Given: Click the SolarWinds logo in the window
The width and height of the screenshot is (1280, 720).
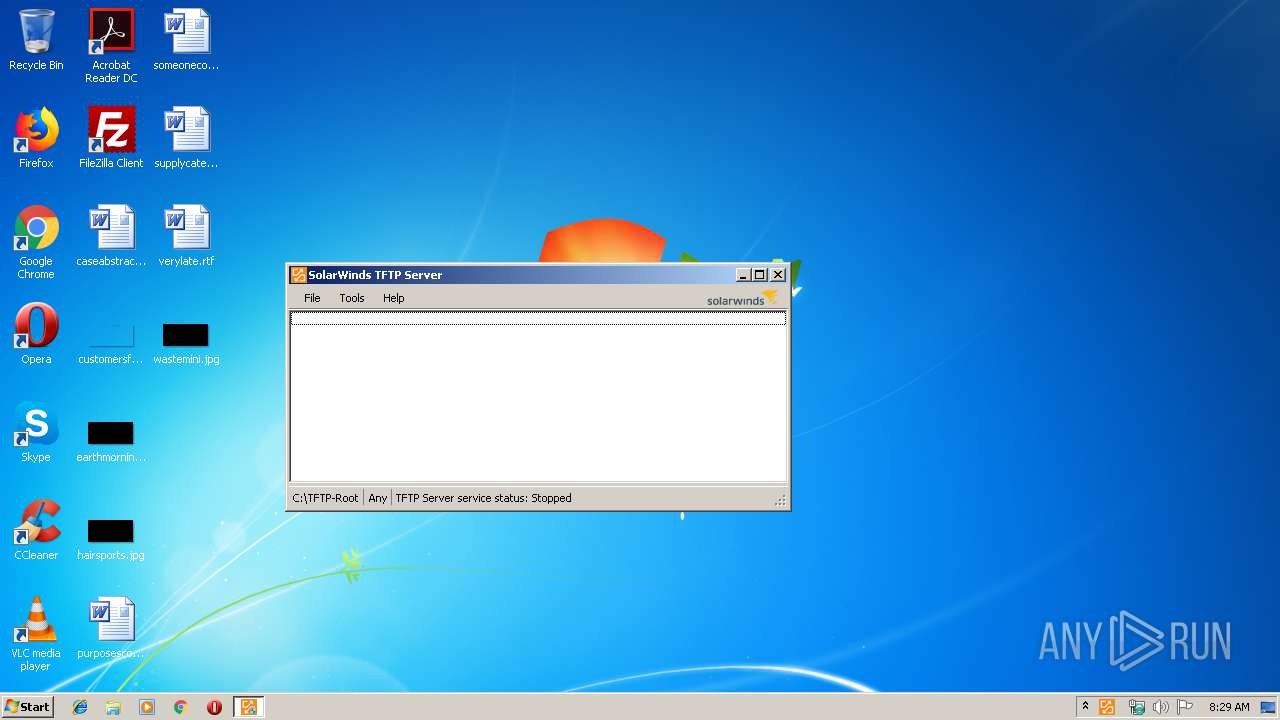Looking at the screenshot, I should [x=742, y=298].
